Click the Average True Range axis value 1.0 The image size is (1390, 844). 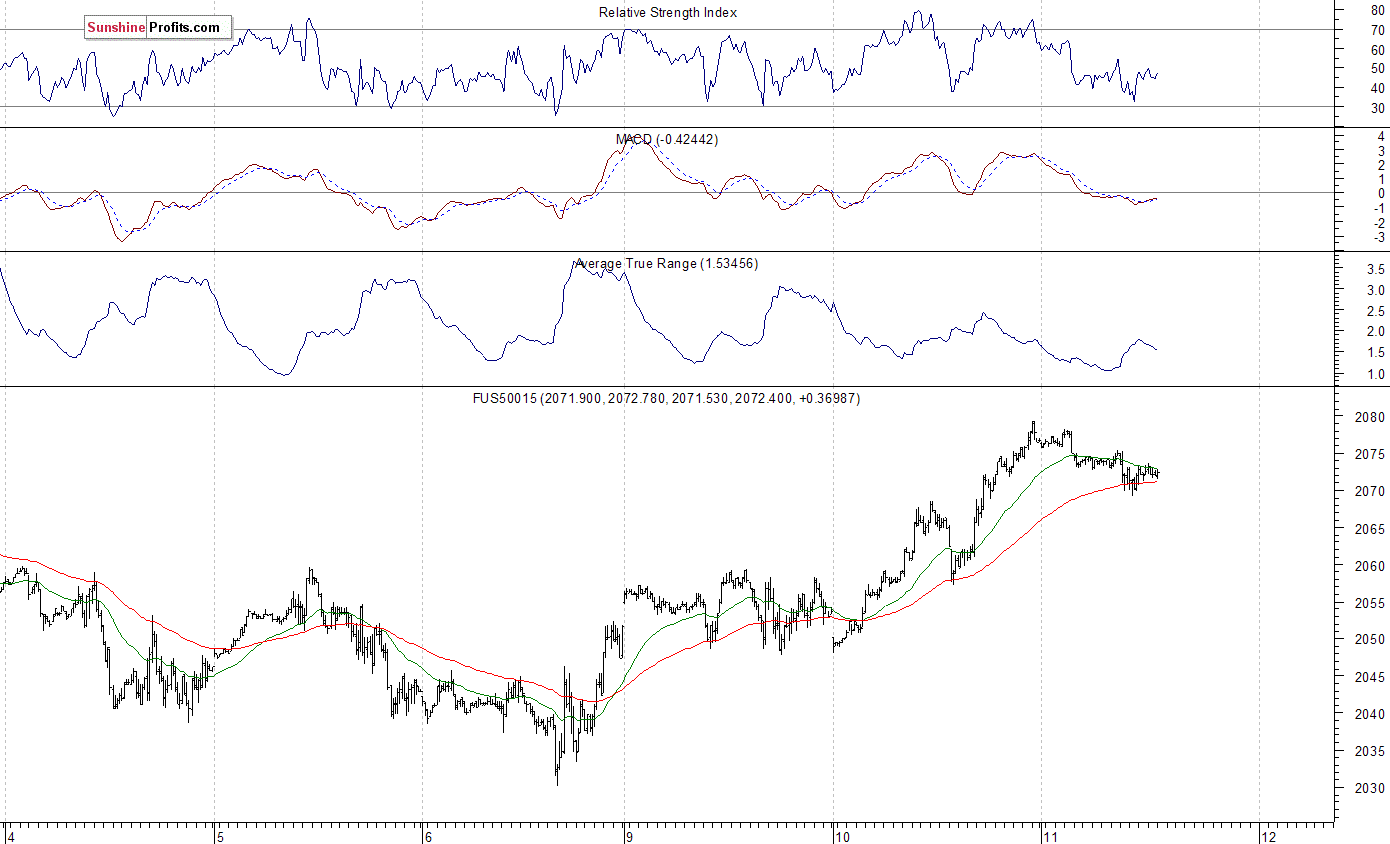(1376, 374)
